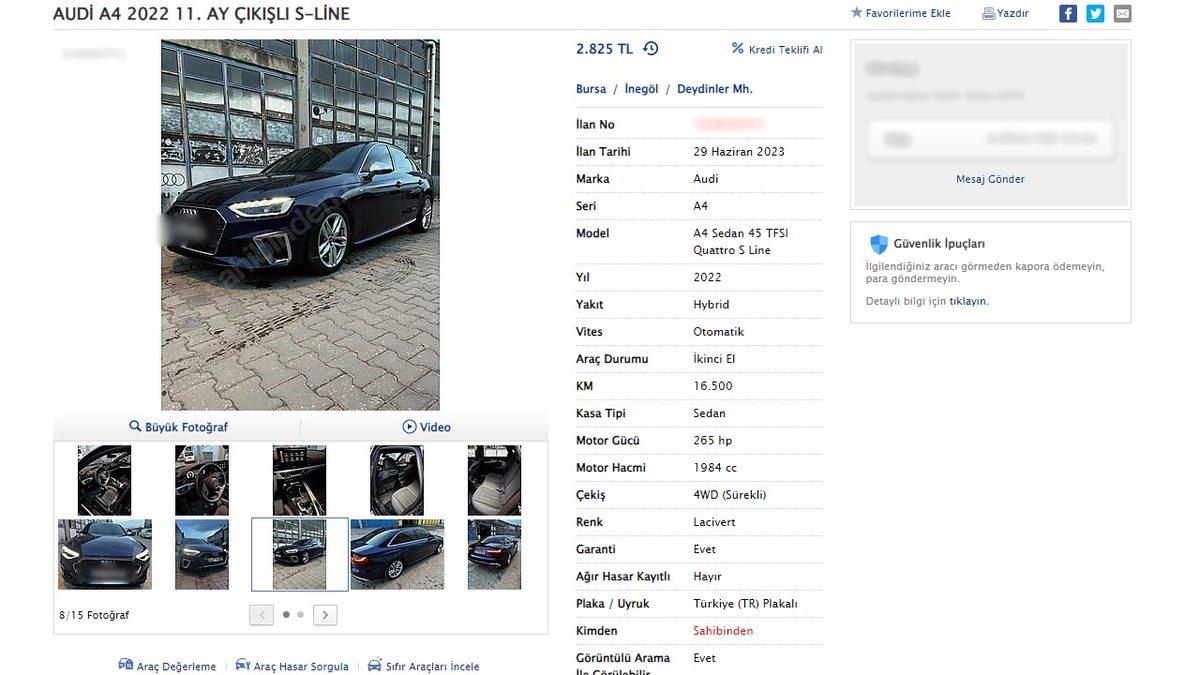Click the Kredi Teklifi Al percent icon
Screen dimensions: 1200x675
click(x=738, y=48)
